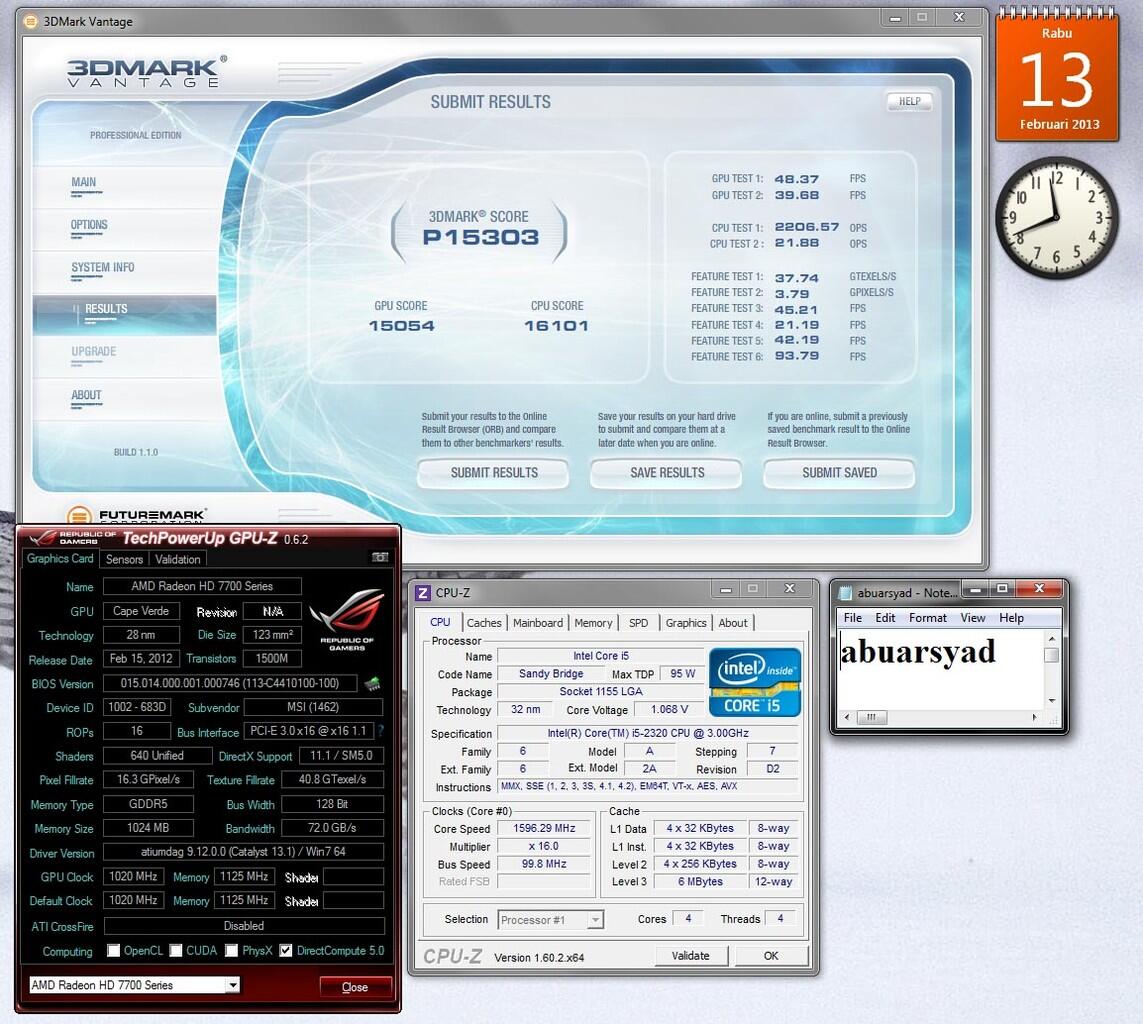
Task: Enable the PhysX checkbox in GPU-Z
Action: pyautogui.click(x=231, y=950)
